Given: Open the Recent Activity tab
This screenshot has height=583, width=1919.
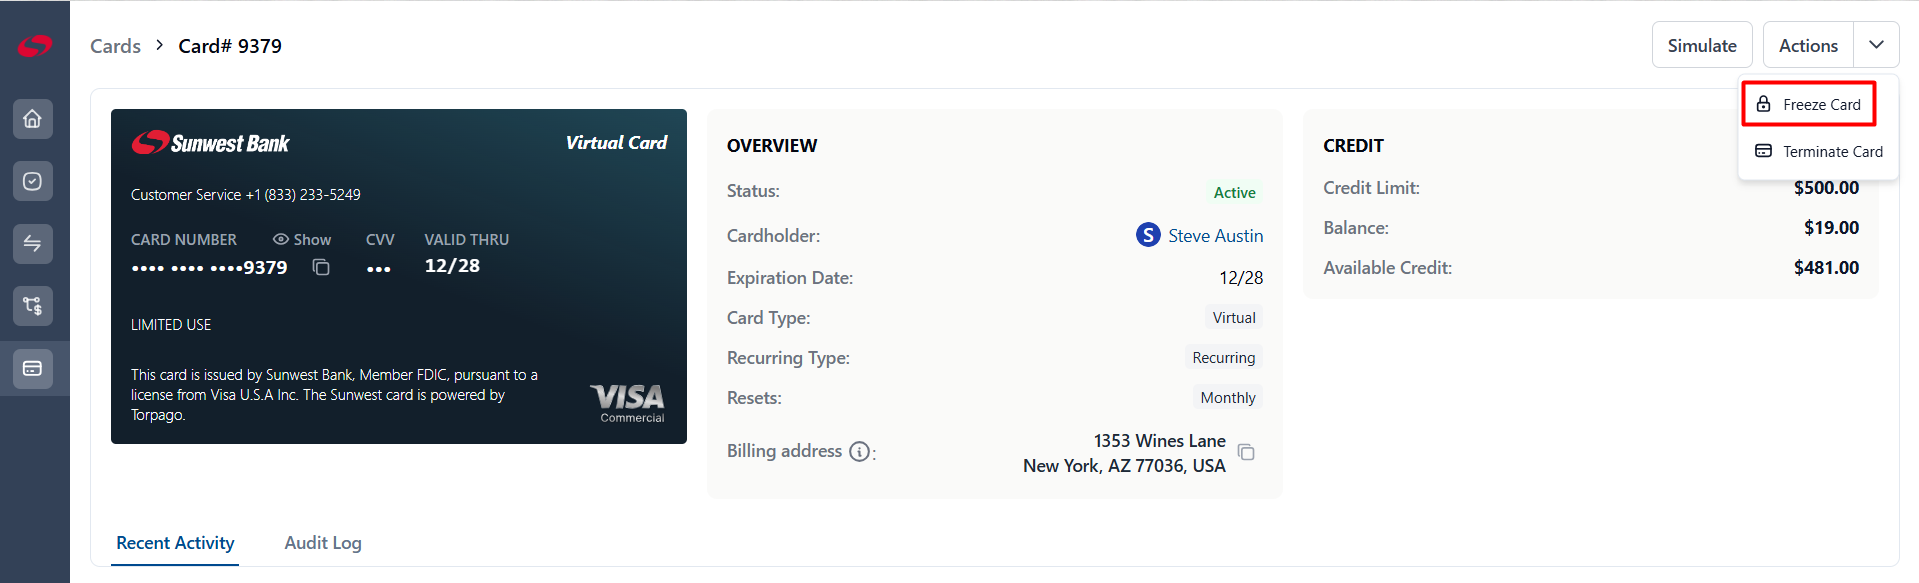Looking at the screenshot, I should point(175,543).
